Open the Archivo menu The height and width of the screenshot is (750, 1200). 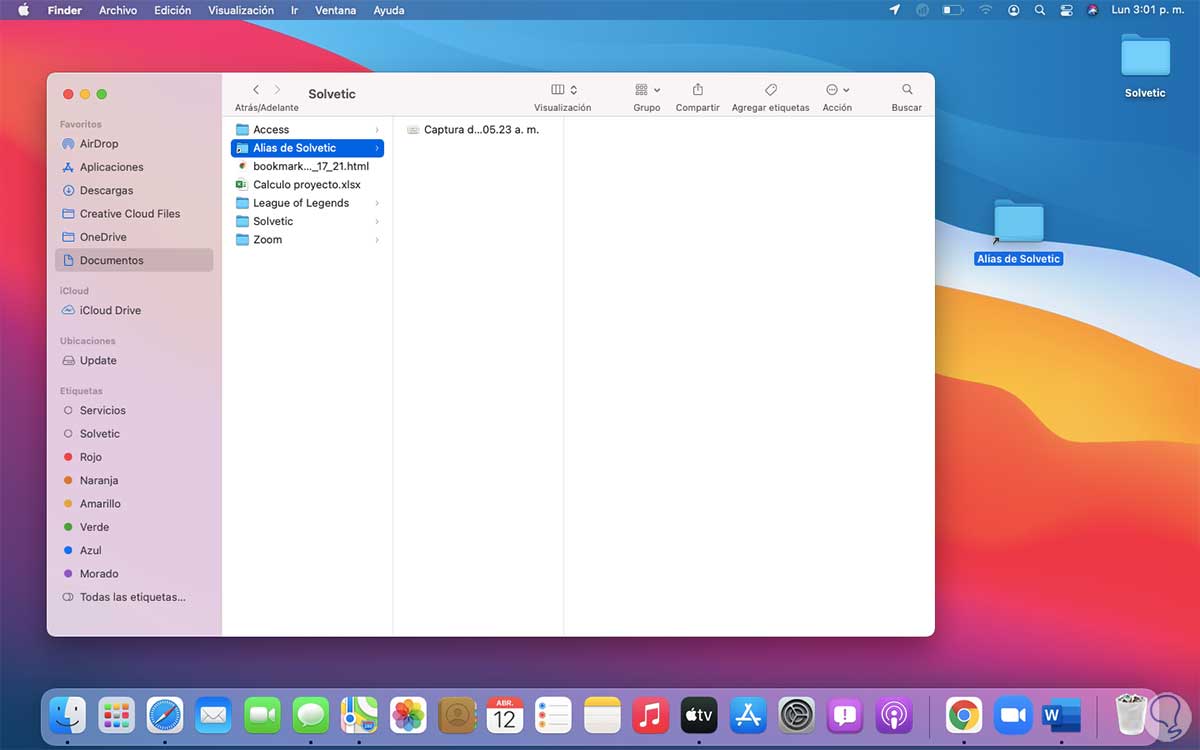(118, 10)
